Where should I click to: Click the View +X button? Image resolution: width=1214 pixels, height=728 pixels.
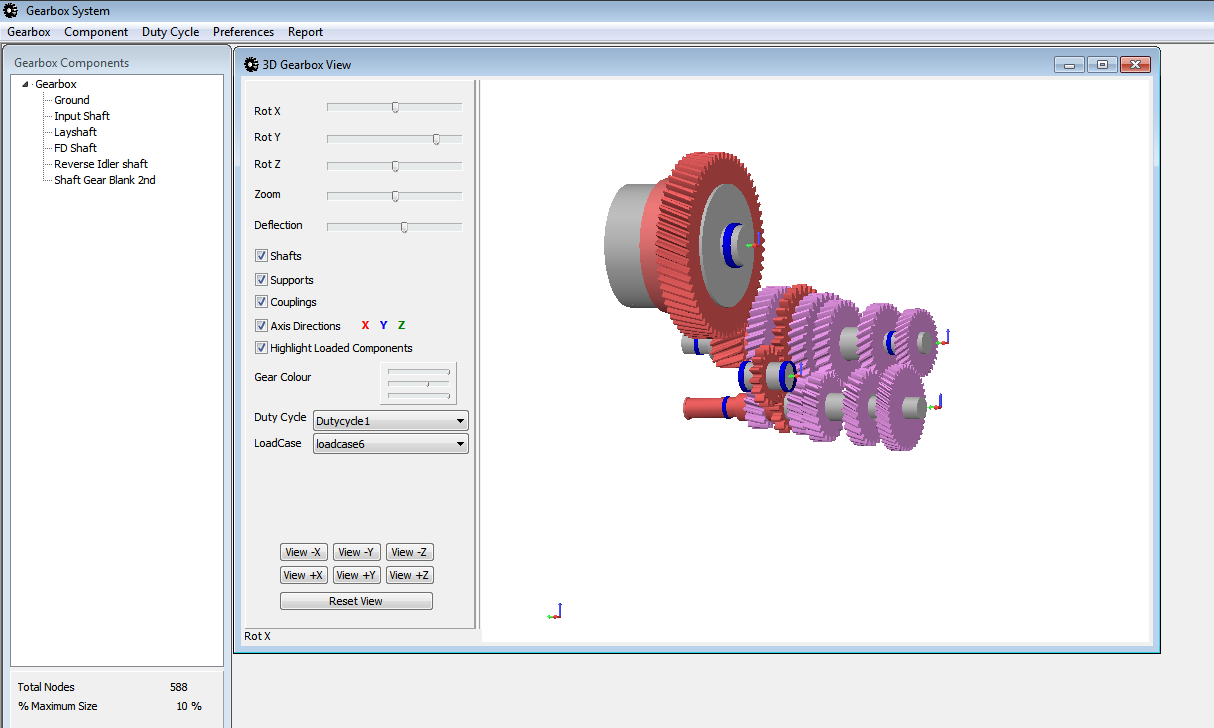303,575
